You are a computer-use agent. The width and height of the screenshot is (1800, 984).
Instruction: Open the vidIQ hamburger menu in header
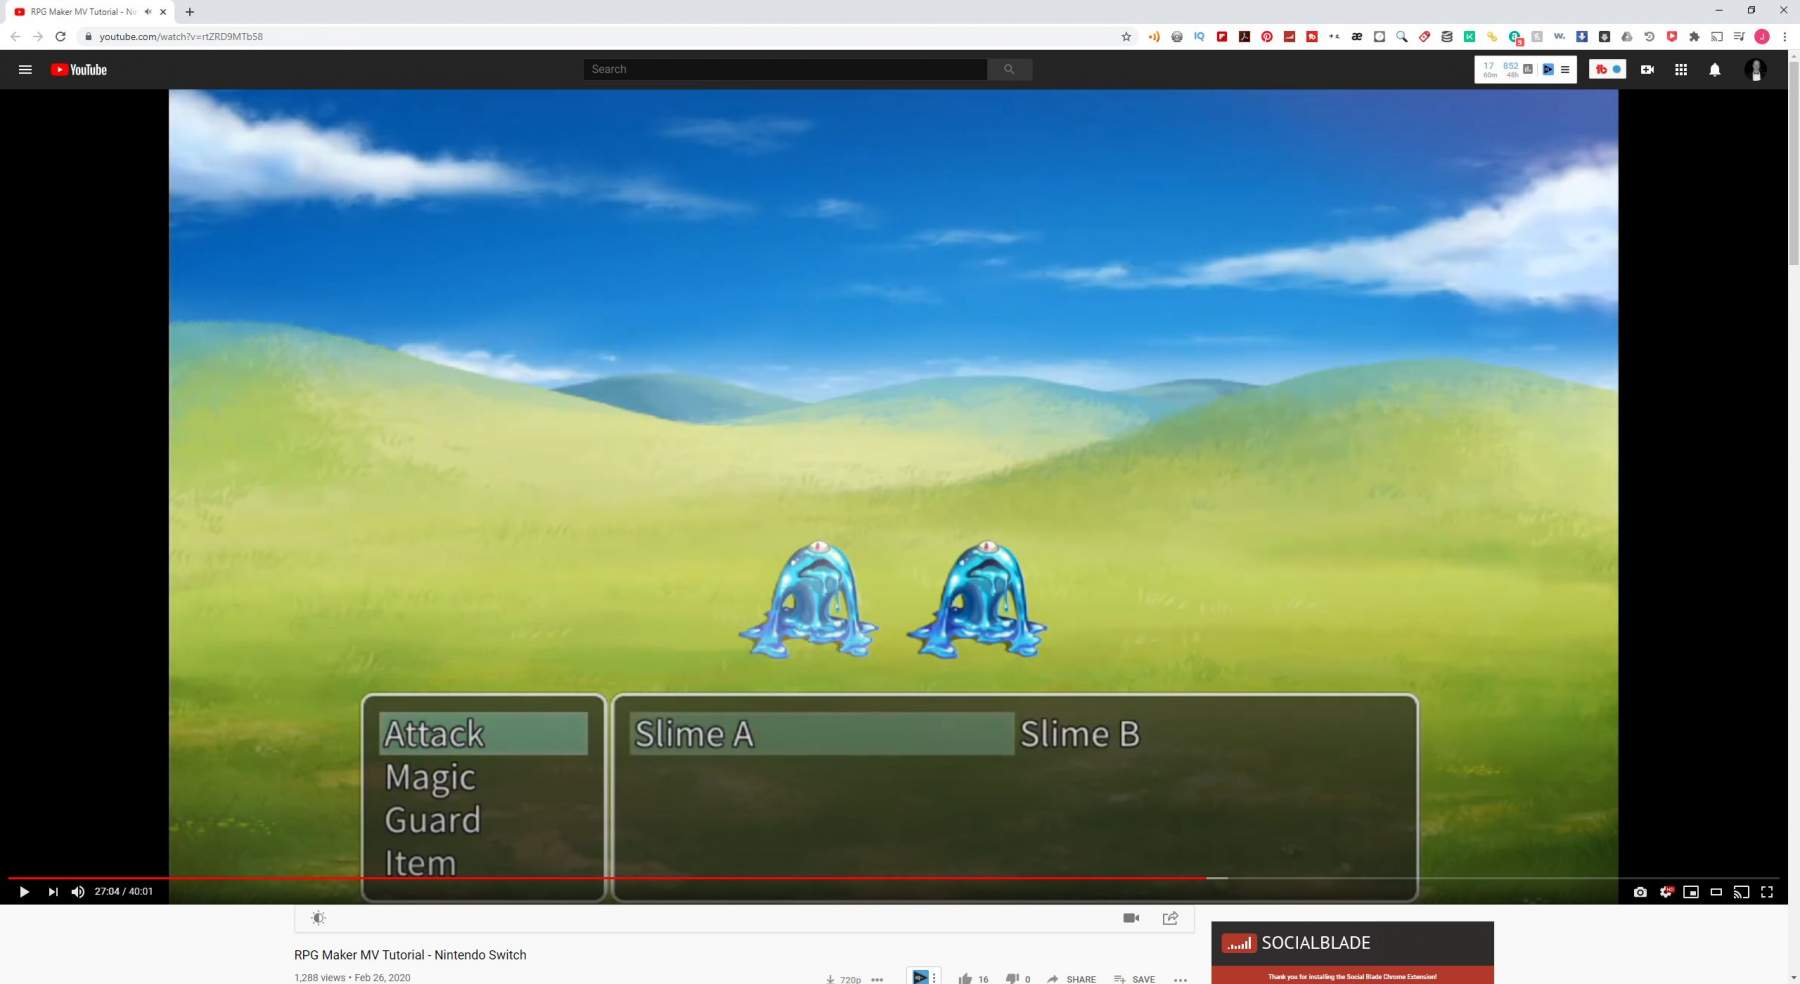click(1565, 69)
